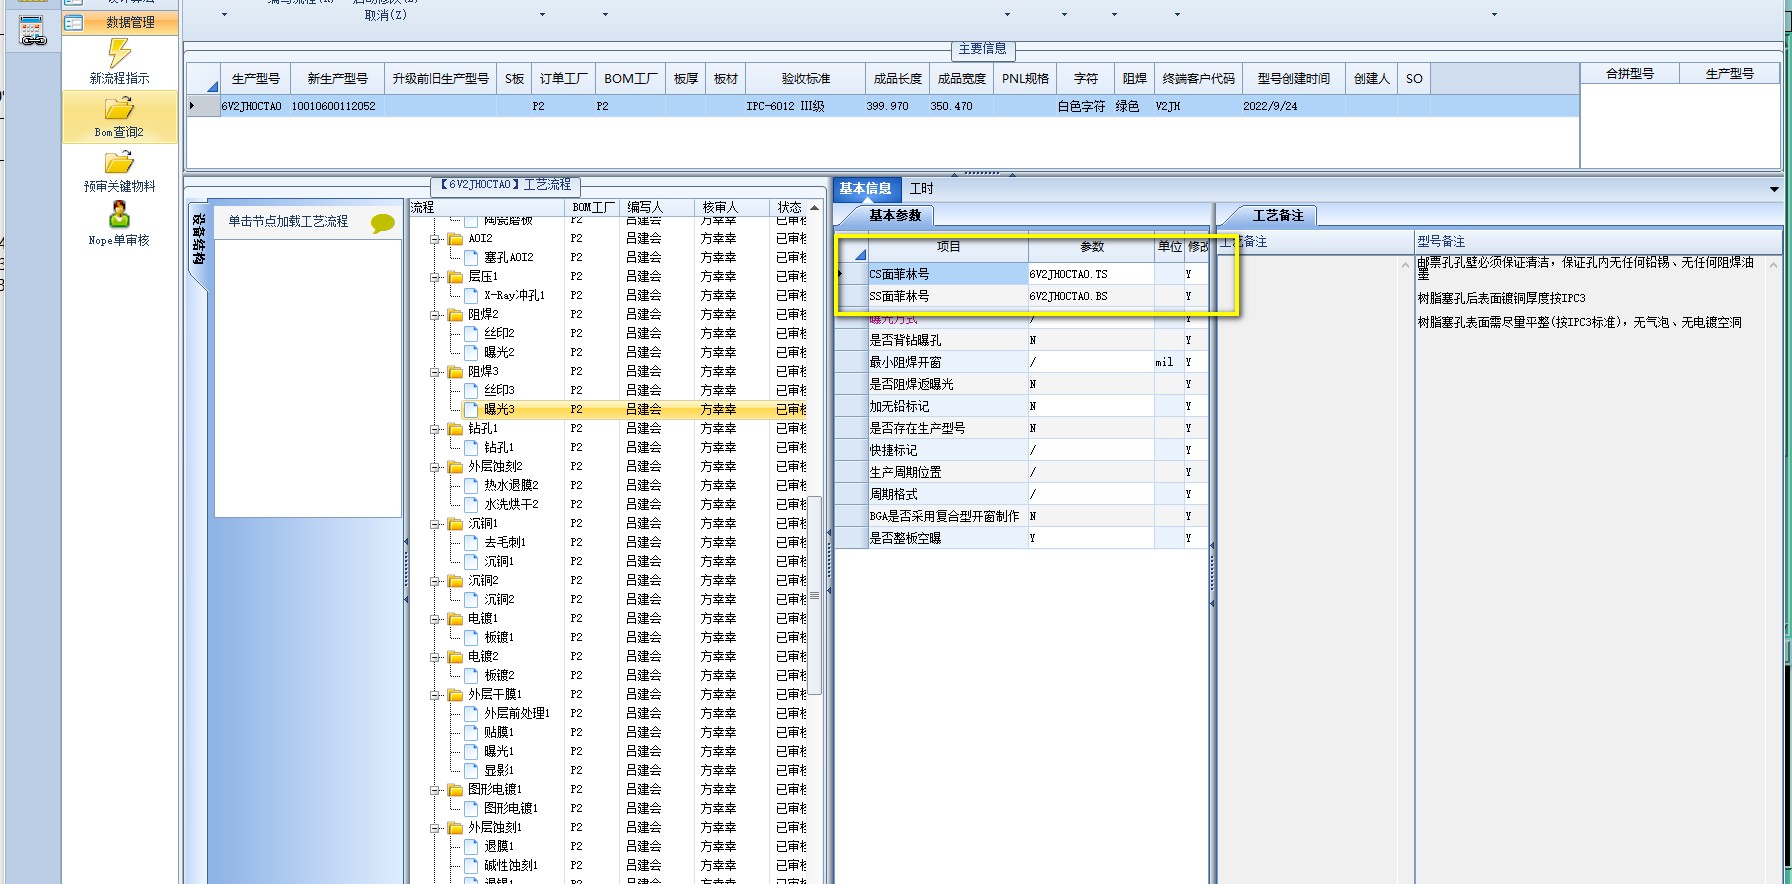
Task: Open the 新流程指示 lightning icon
Action: (x=119, y=53)
